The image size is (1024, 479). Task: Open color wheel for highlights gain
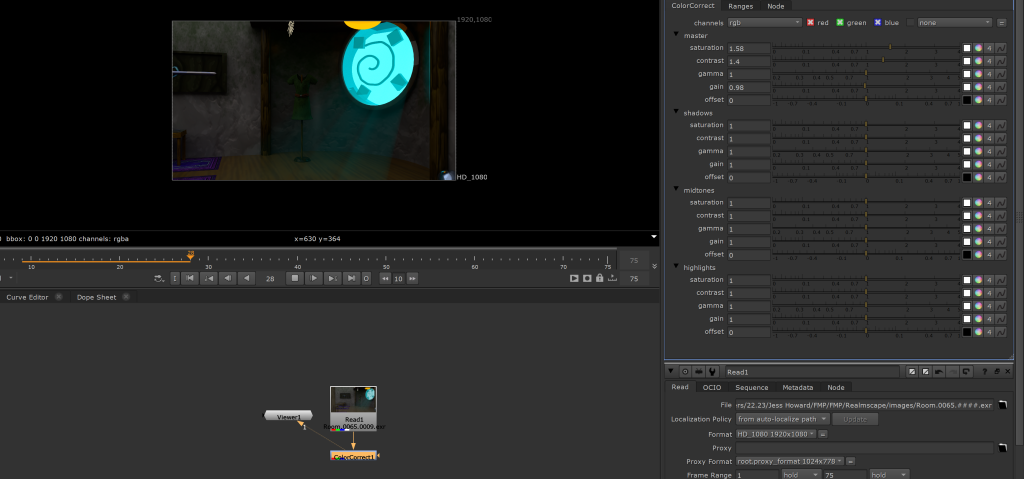pyautogui.click(x=978, y=319)
